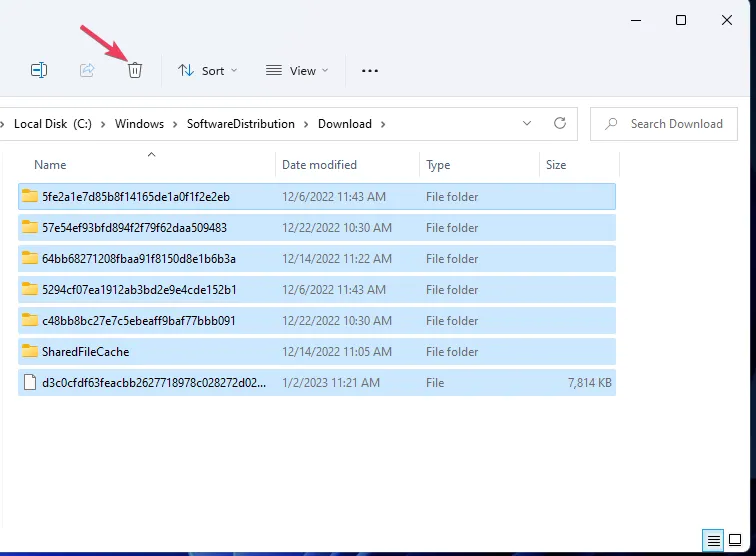Click the 7,814 KB size cell

[590, 383]
